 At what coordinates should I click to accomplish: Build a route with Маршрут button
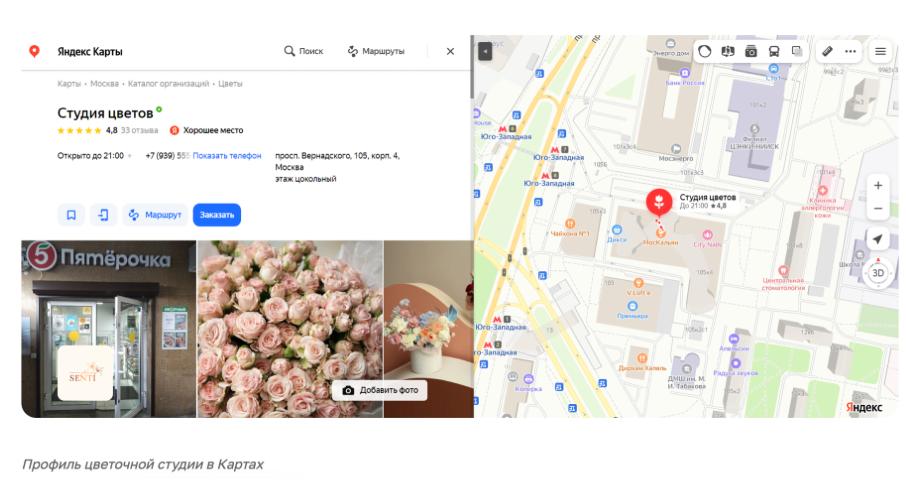(155, 215)
